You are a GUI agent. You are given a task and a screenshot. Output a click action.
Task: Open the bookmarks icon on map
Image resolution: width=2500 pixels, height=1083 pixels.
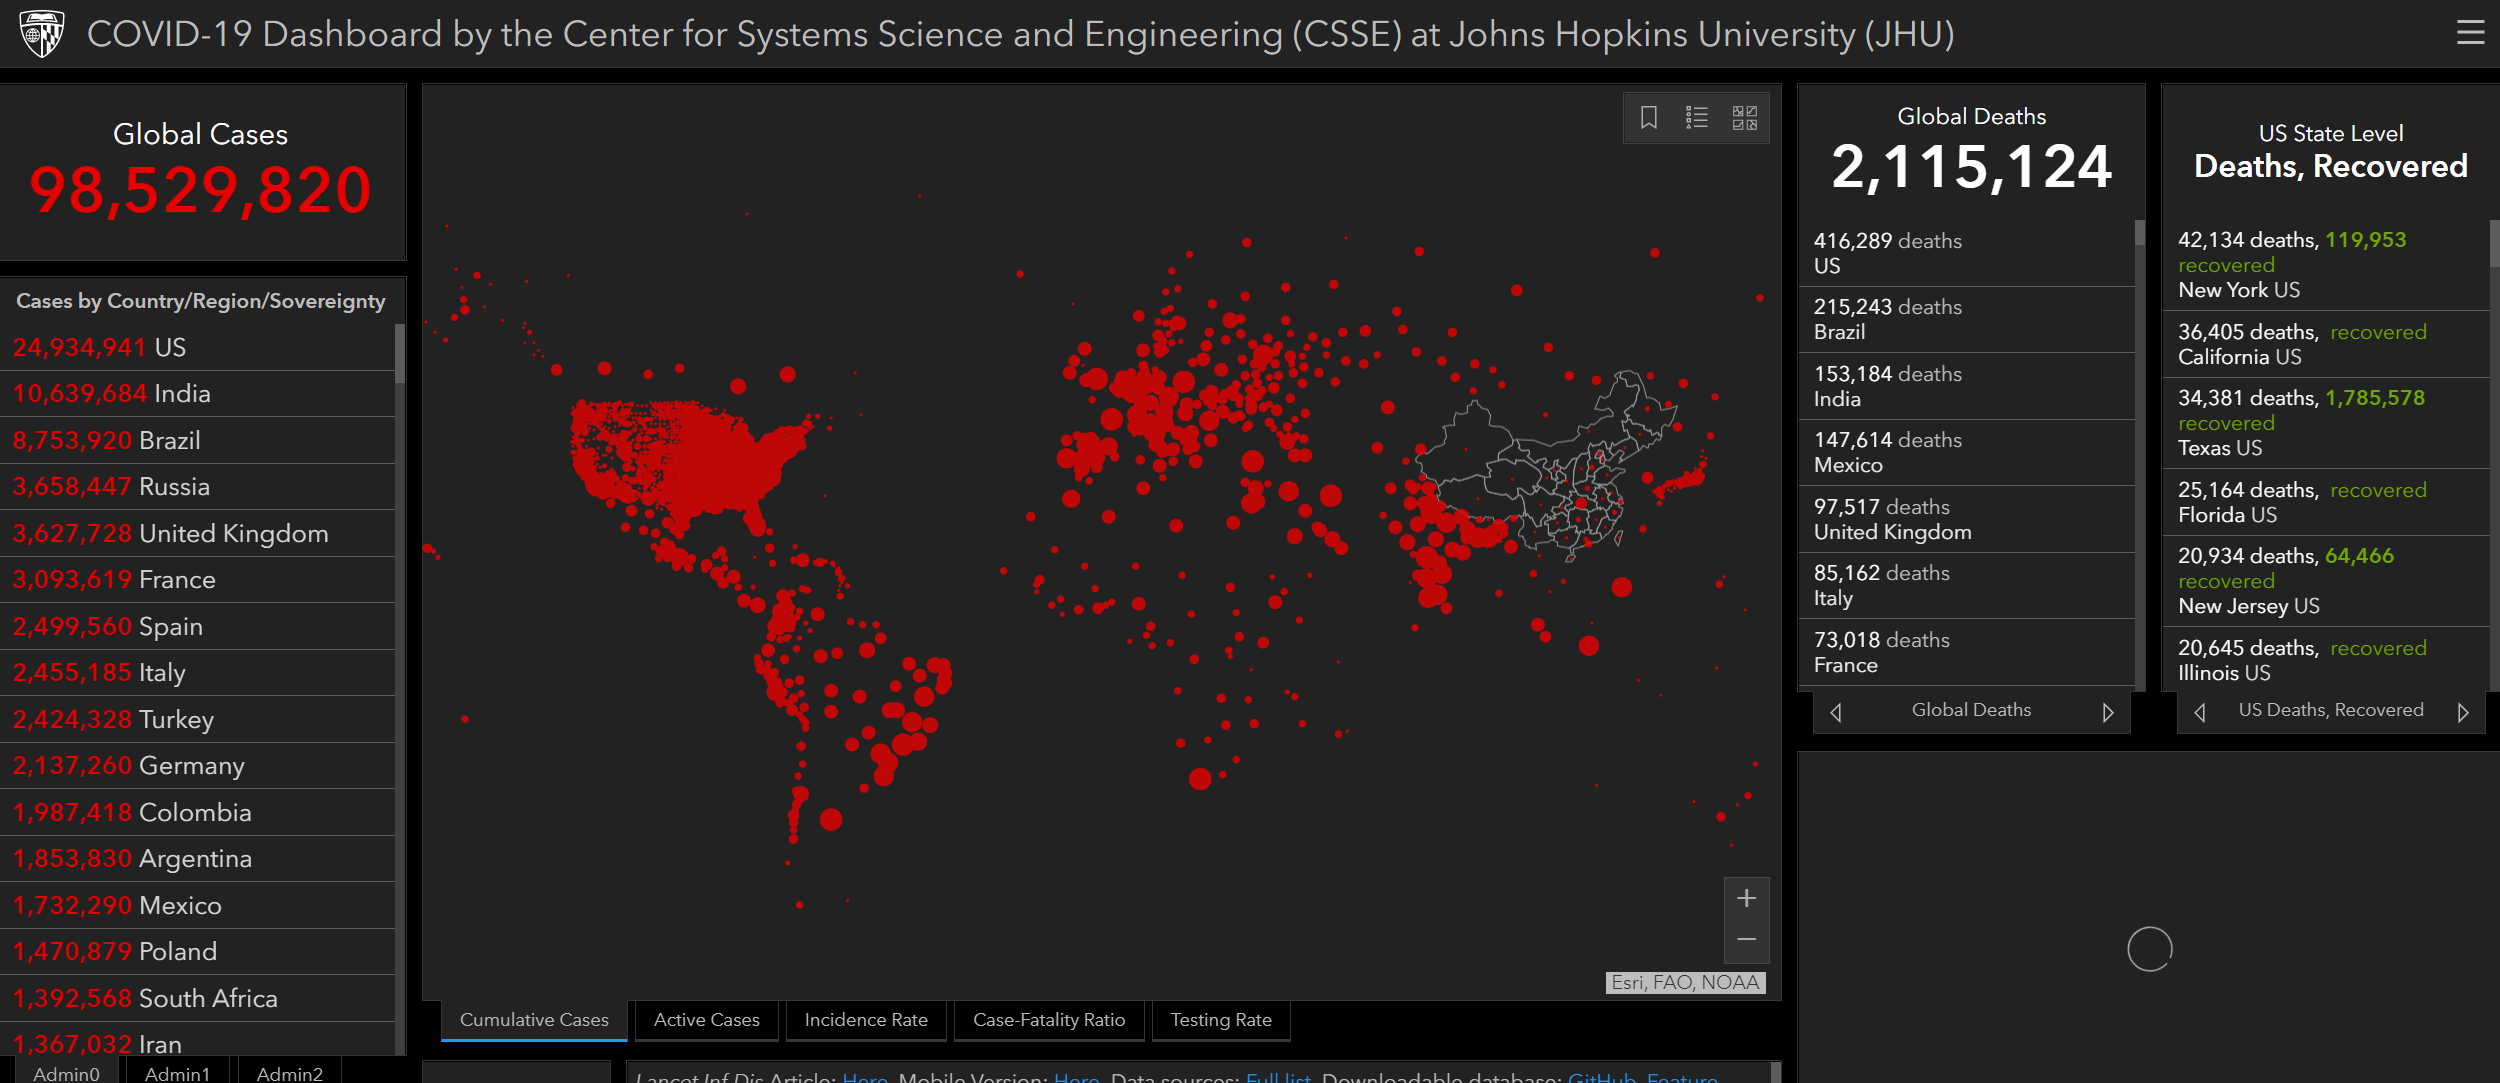(x=1649, y=118)
